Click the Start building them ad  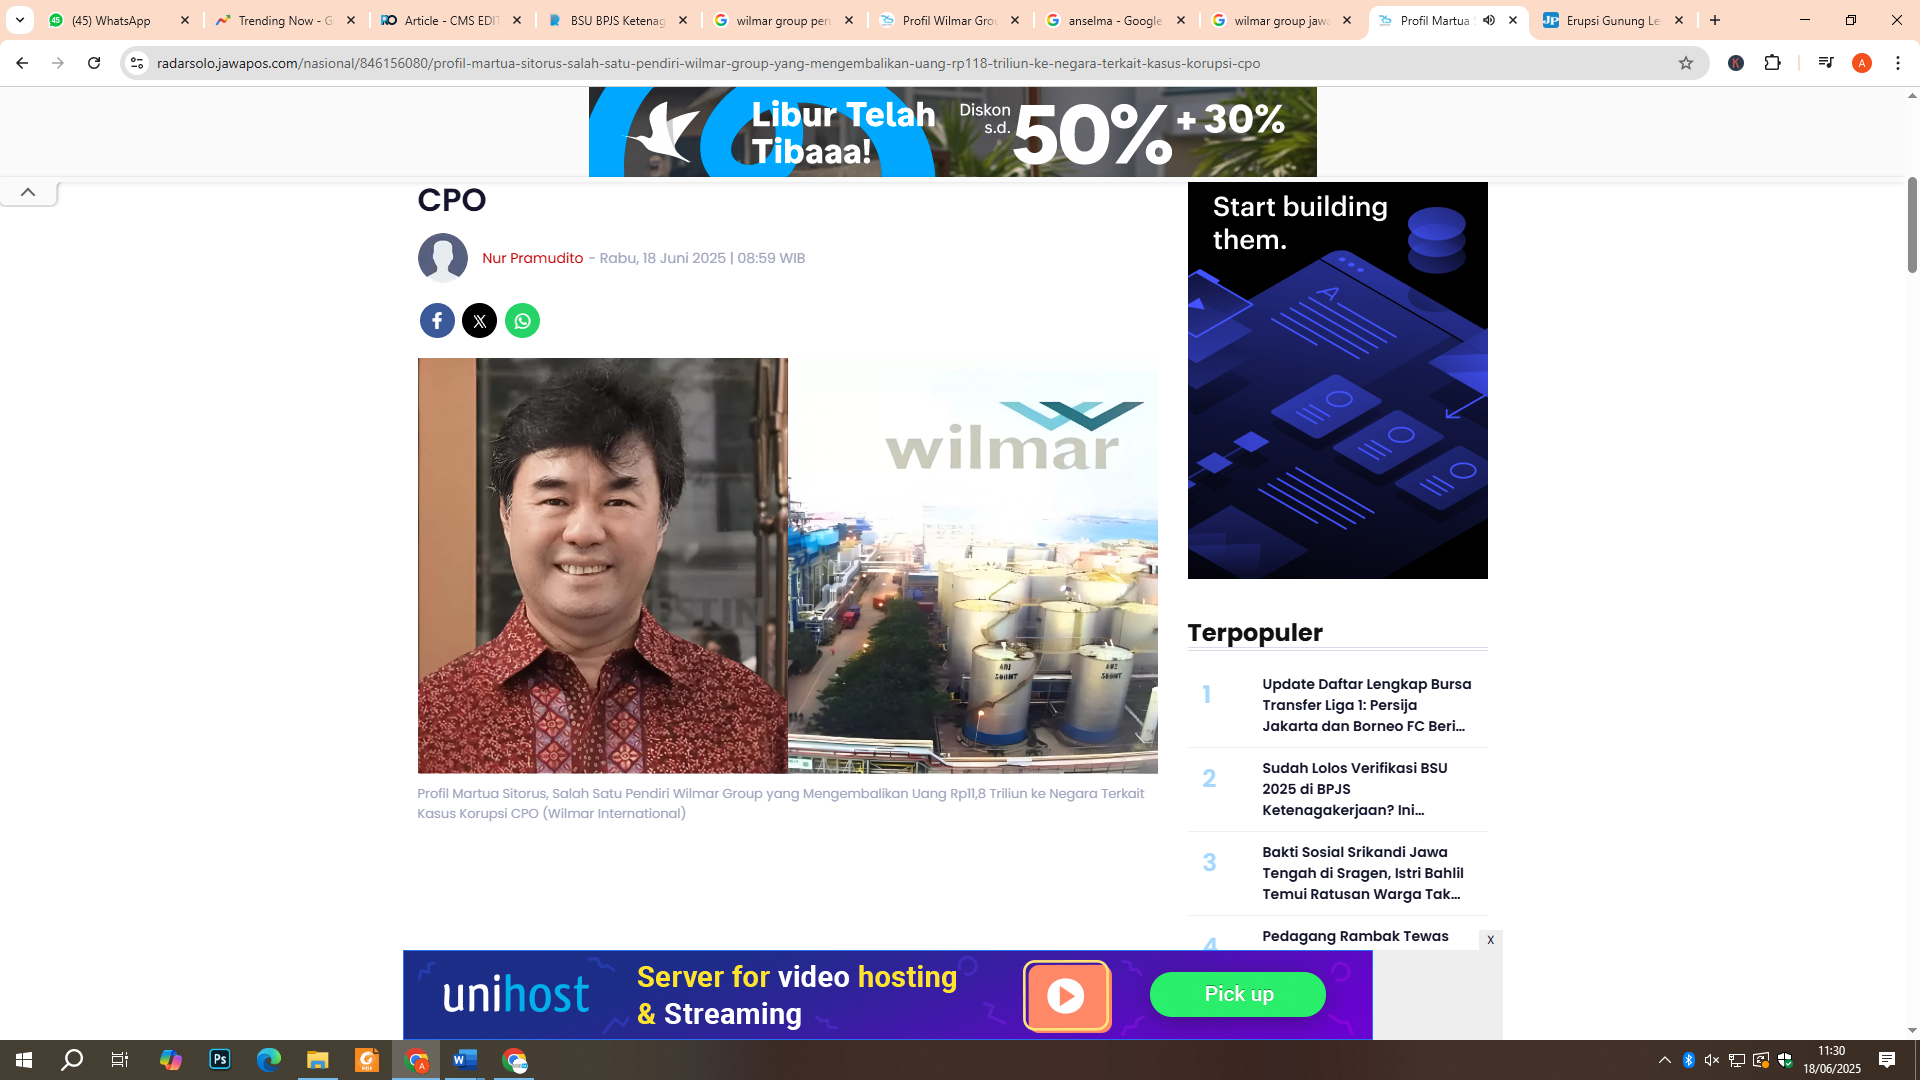click(1337, 380)
